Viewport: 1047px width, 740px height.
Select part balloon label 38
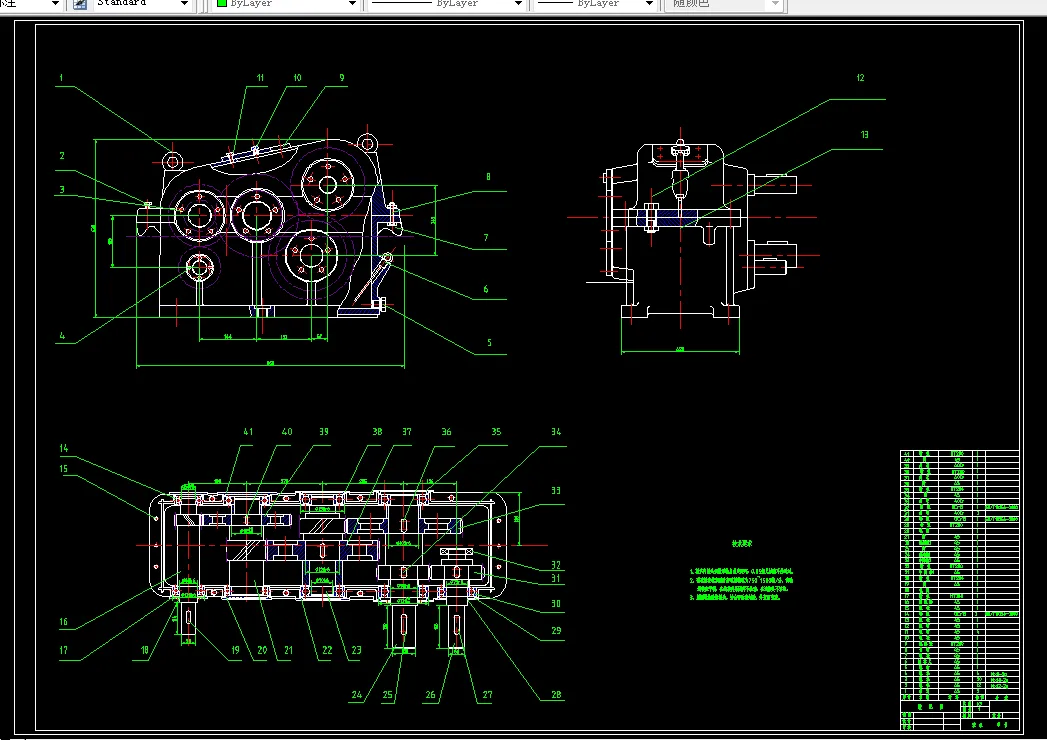pos(377,431)
